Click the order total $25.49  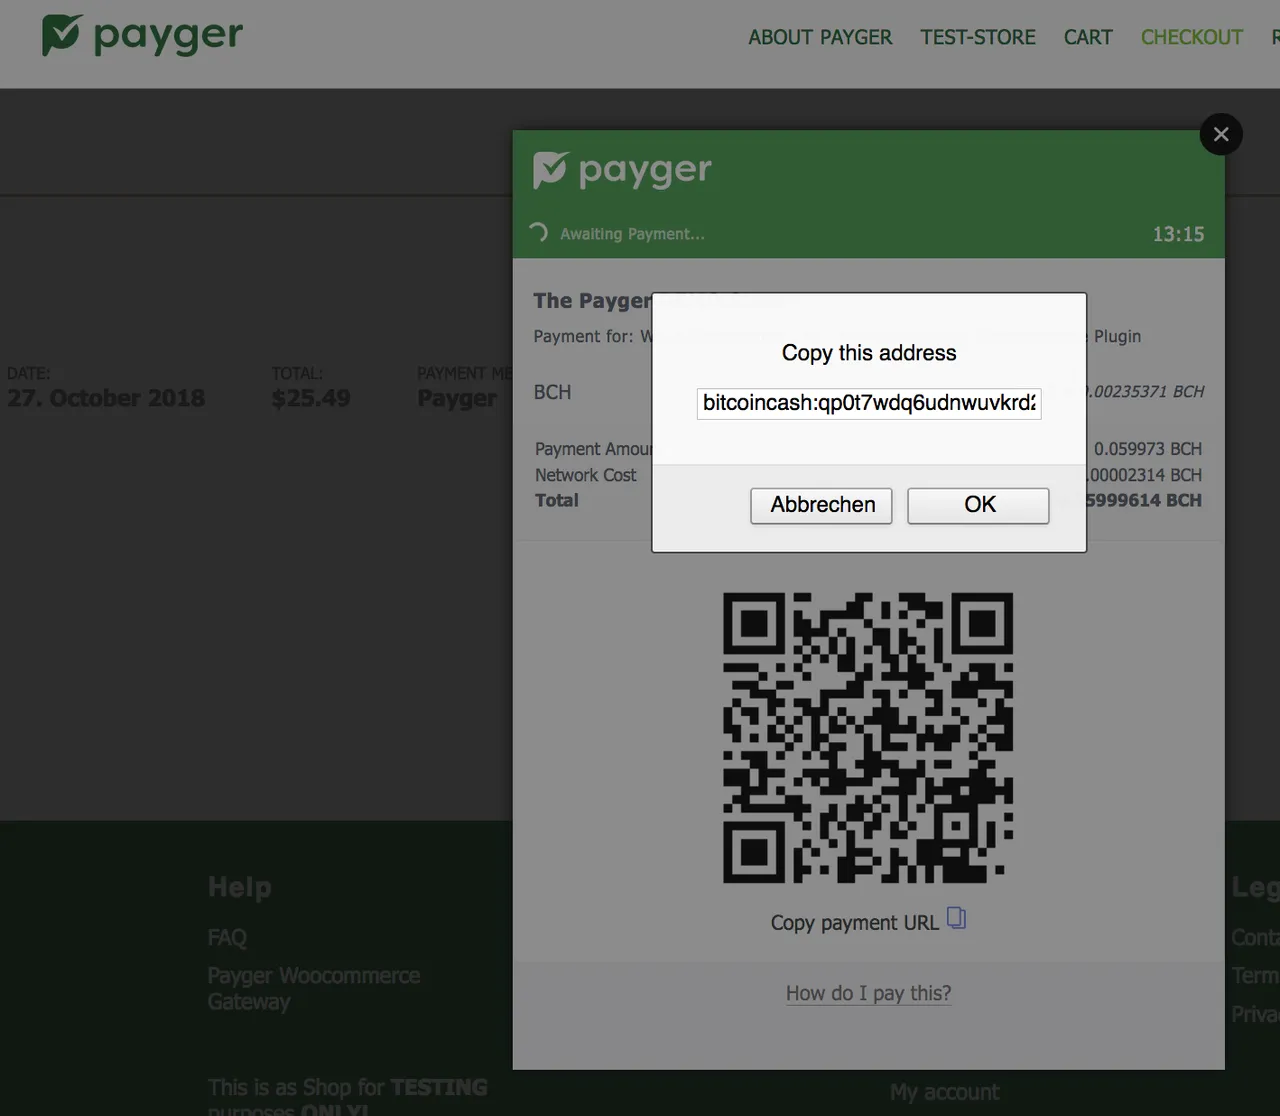(x=311, y=398)
